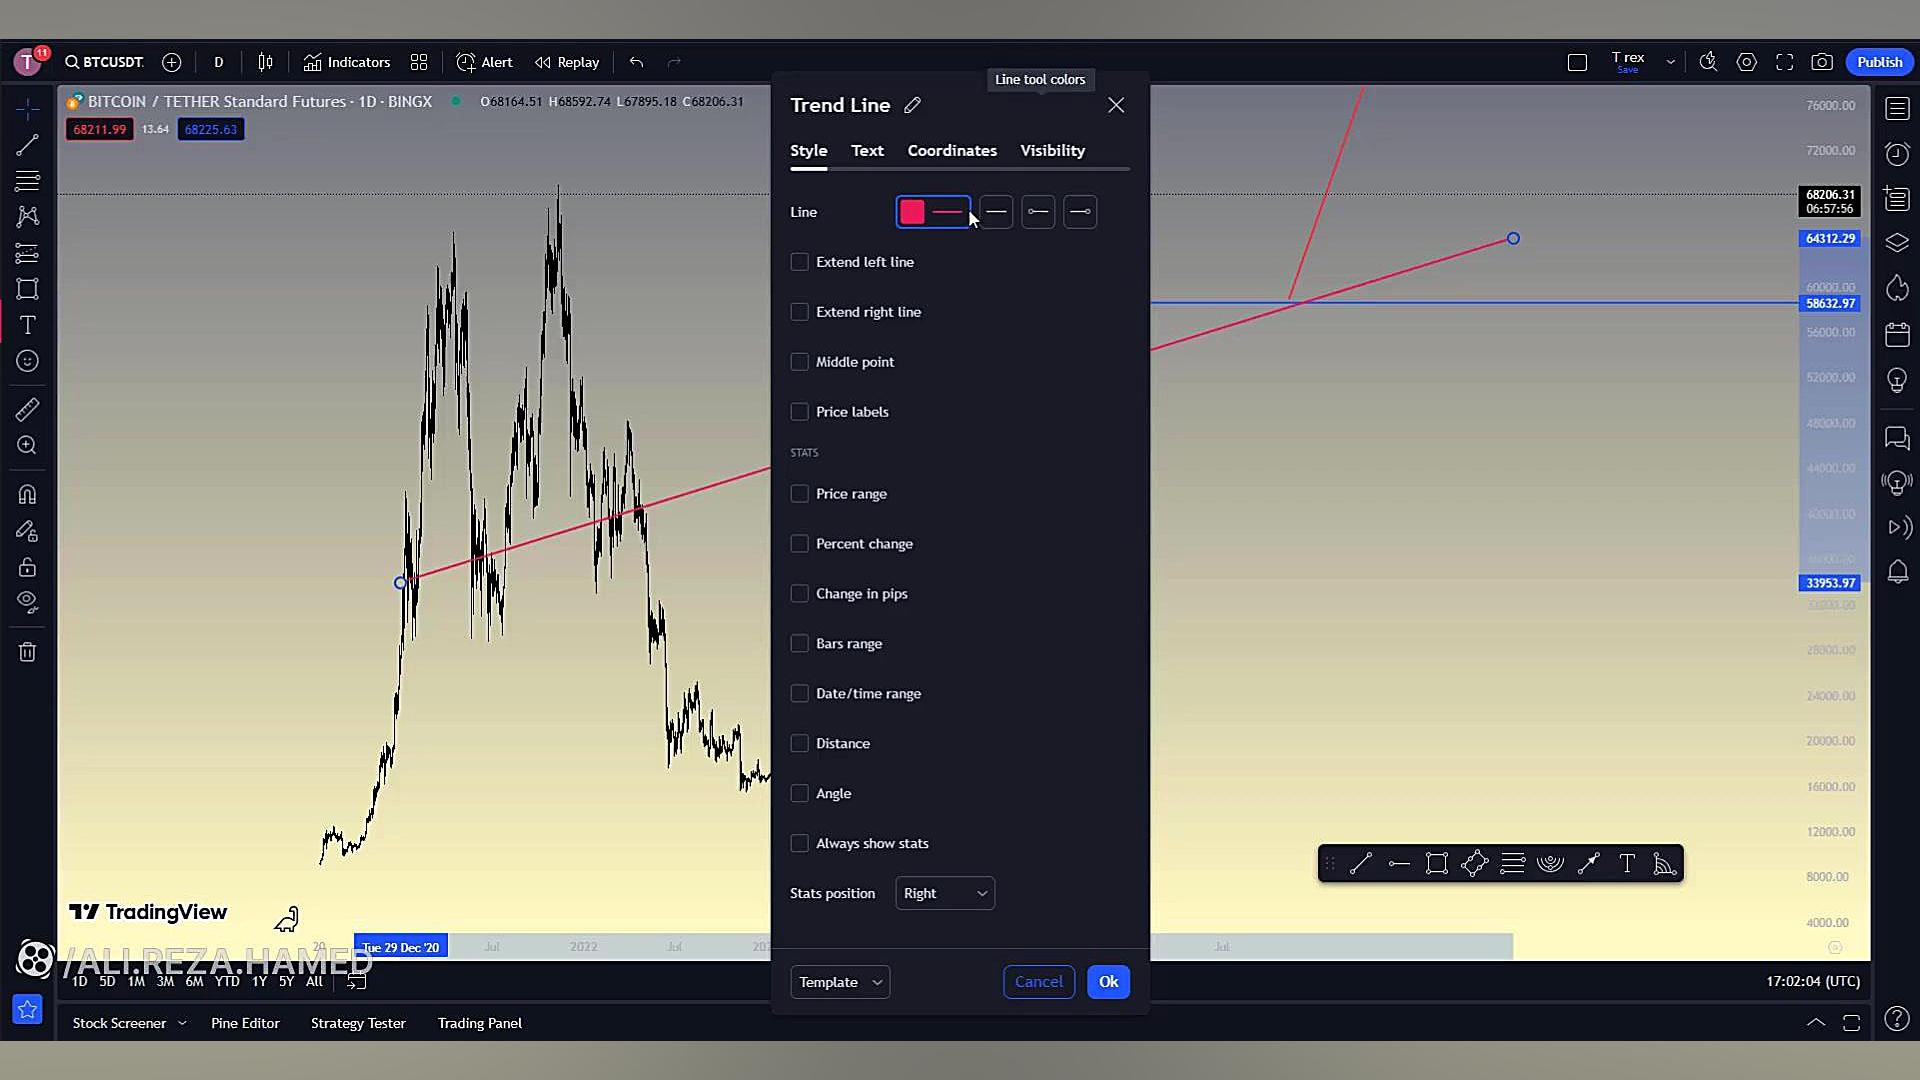The height and width of the screenshot is (1080, 1920).
Task: Switch to the Visibility tab
Action: 1052,150
